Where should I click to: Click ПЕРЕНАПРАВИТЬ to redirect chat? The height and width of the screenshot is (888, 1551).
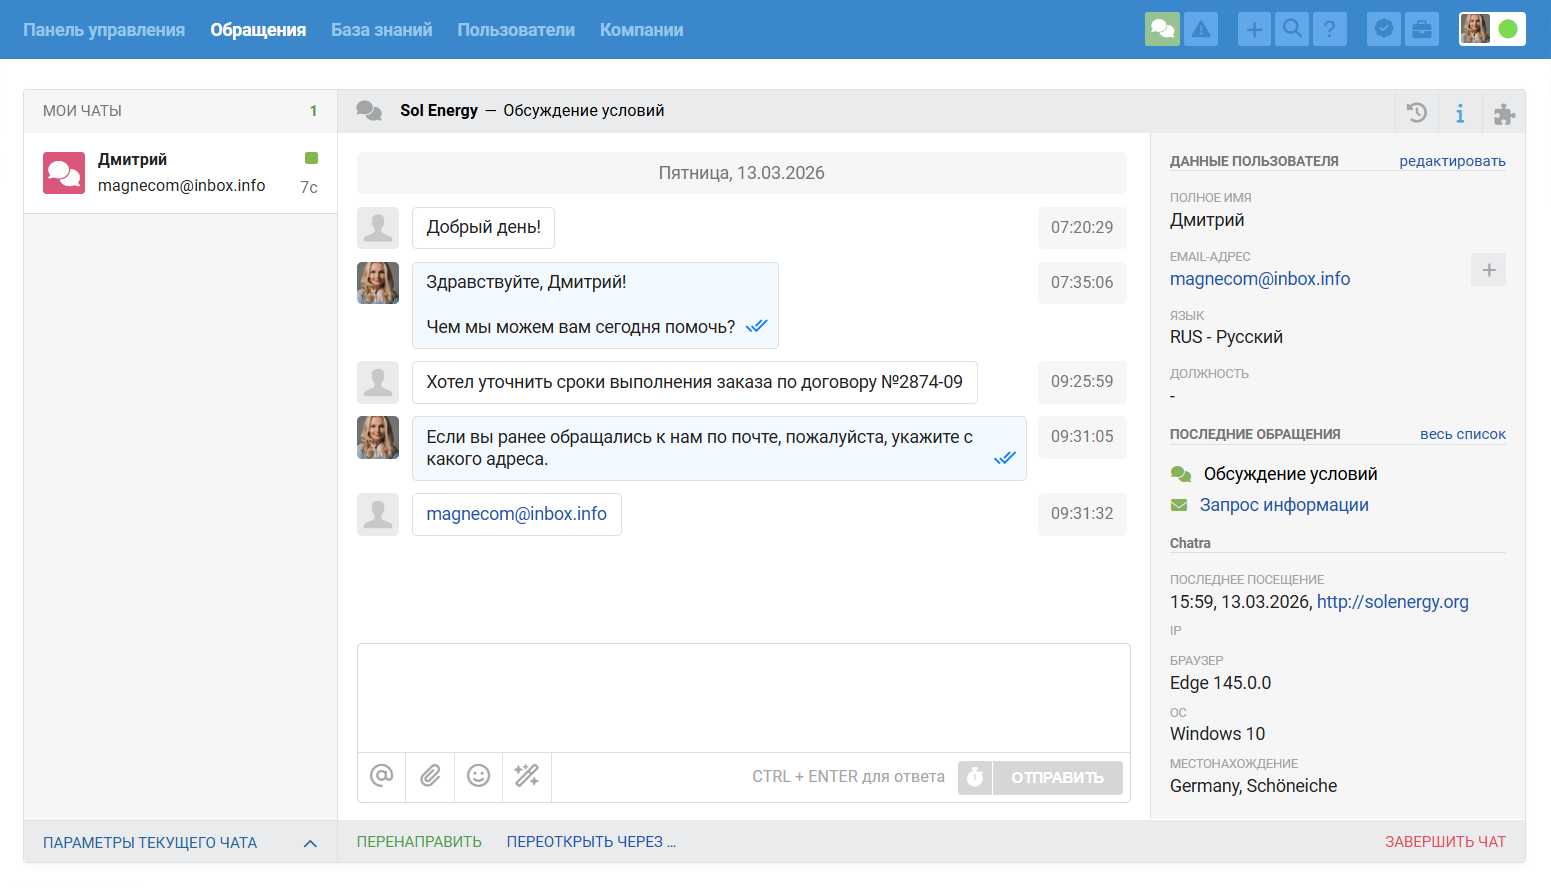419,842
